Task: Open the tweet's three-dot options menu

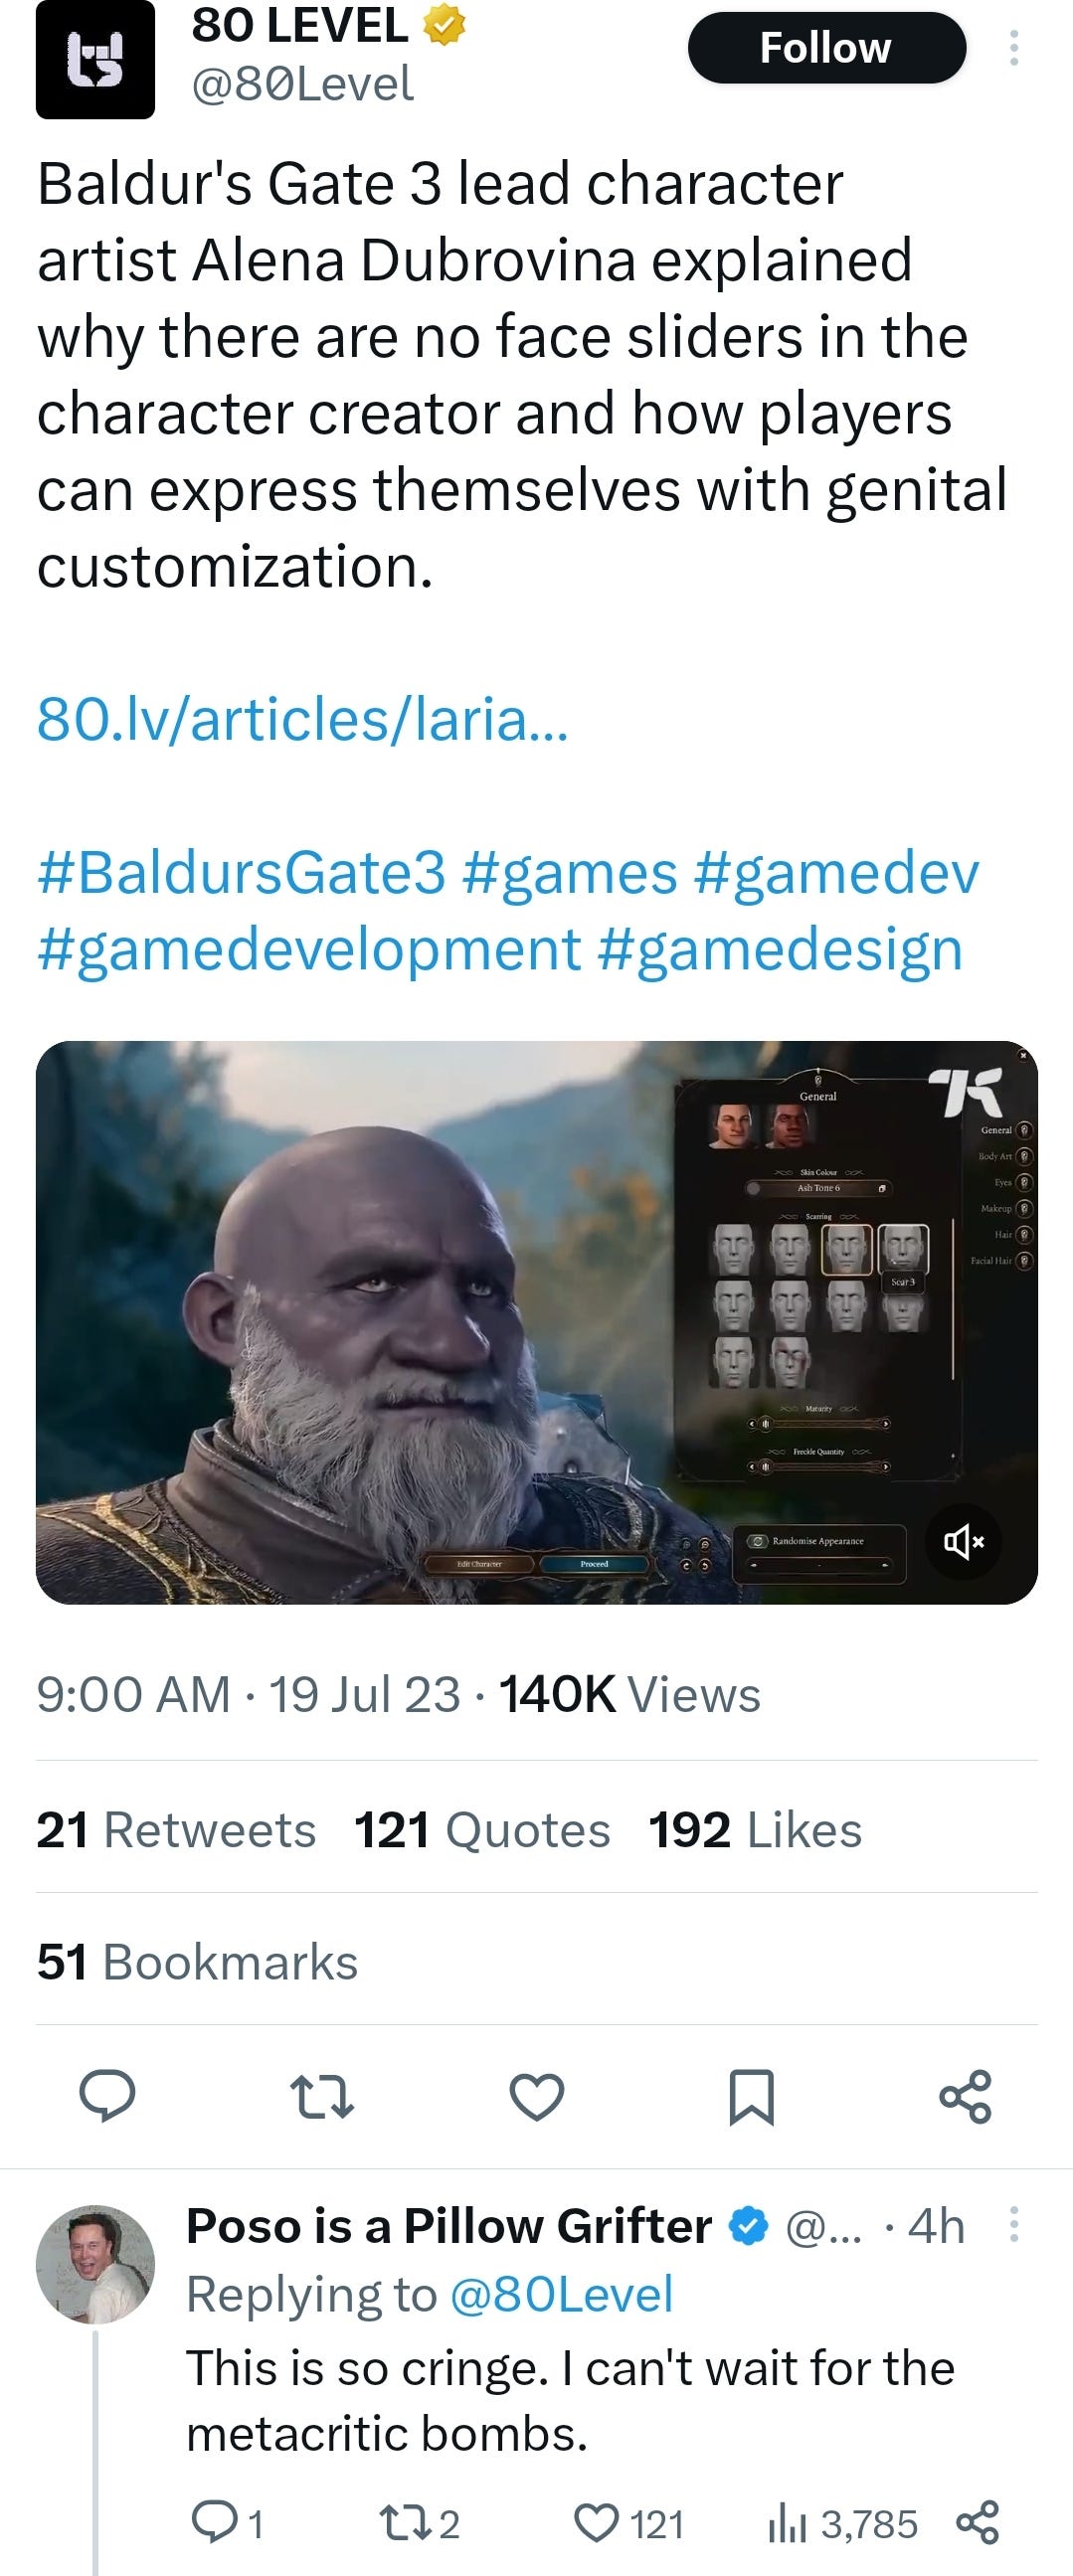Action: pos(1014,47)
